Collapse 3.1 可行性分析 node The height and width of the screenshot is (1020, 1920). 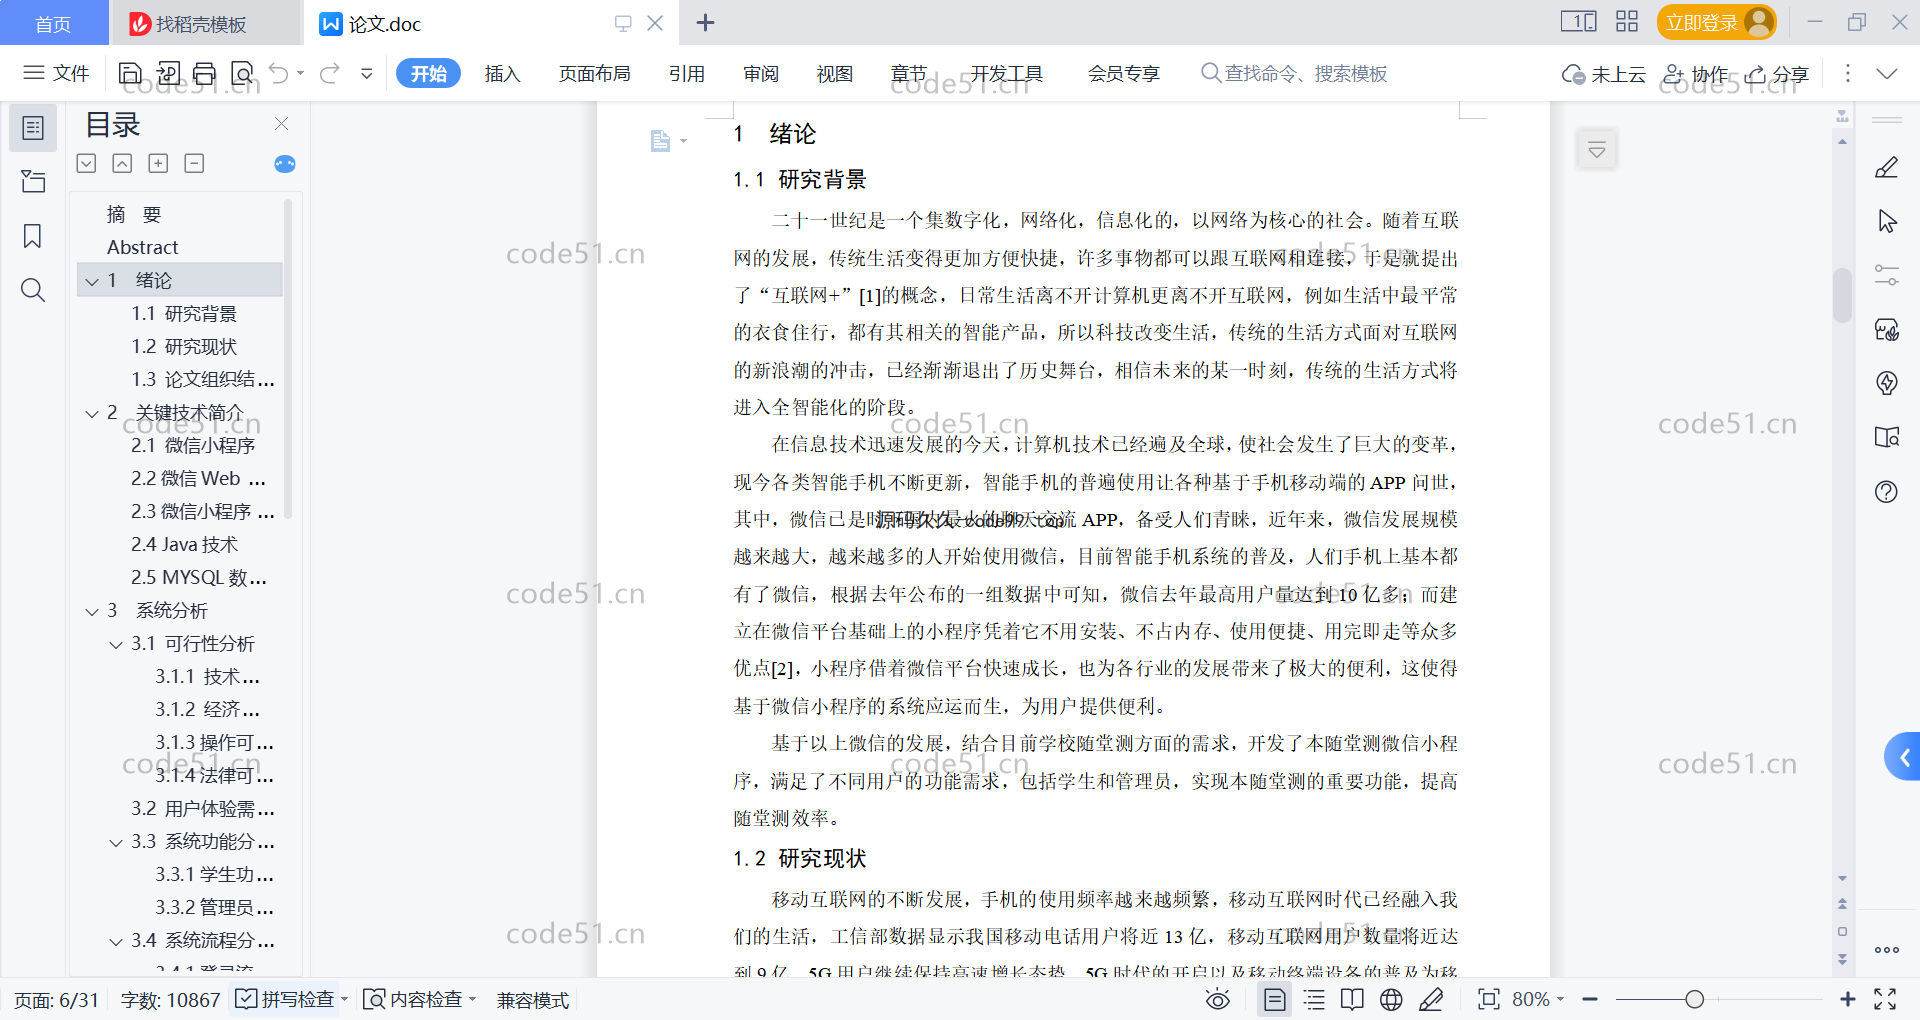[x=116, y=644]
